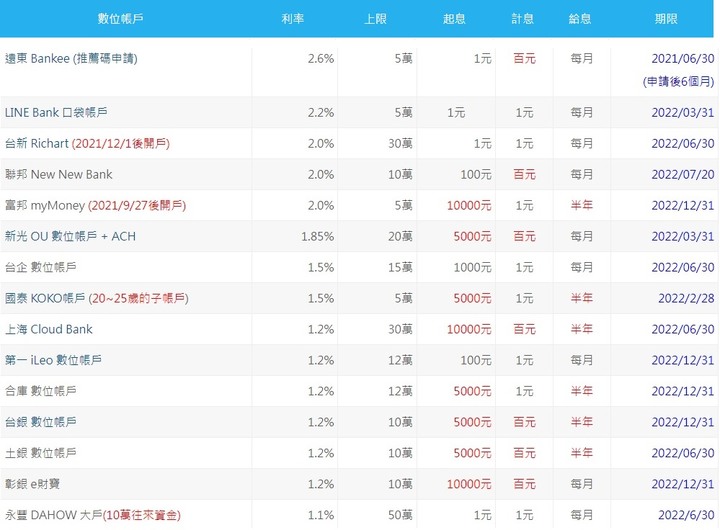Open the LINE Bank 口袋帳戶 link
Viewport: 720px width, 530px height.
[56, 113]
